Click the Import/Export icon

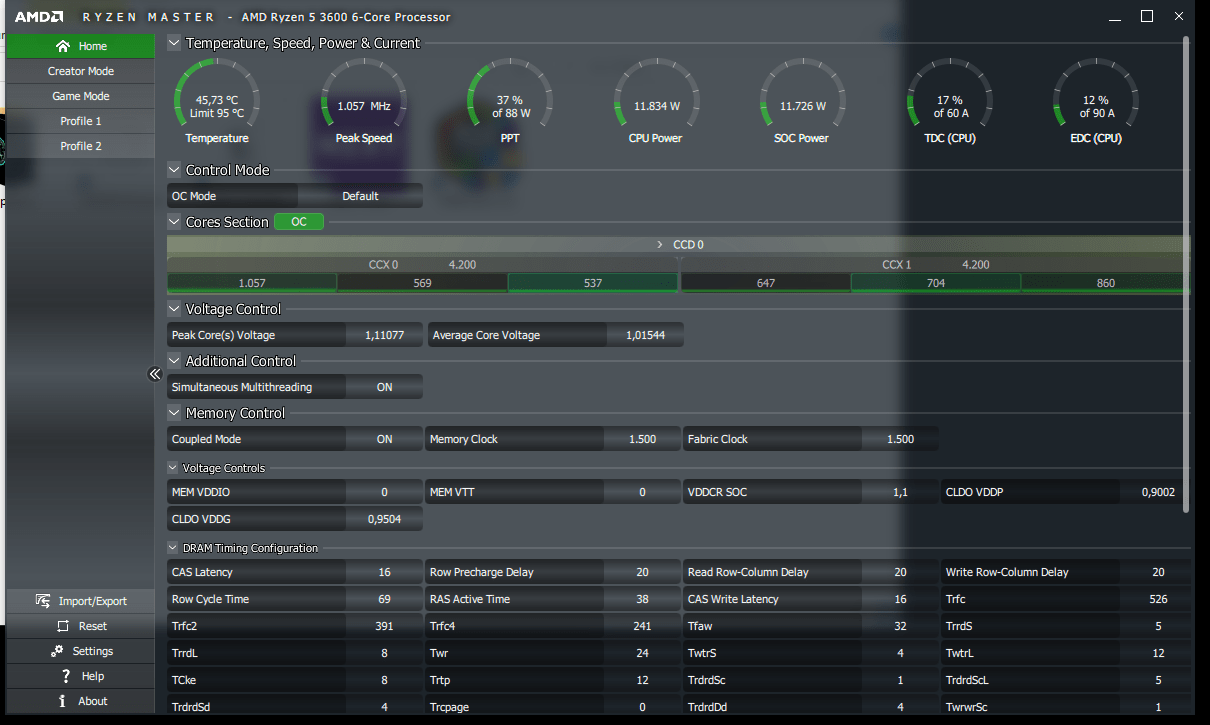click(x=43, y=601)
